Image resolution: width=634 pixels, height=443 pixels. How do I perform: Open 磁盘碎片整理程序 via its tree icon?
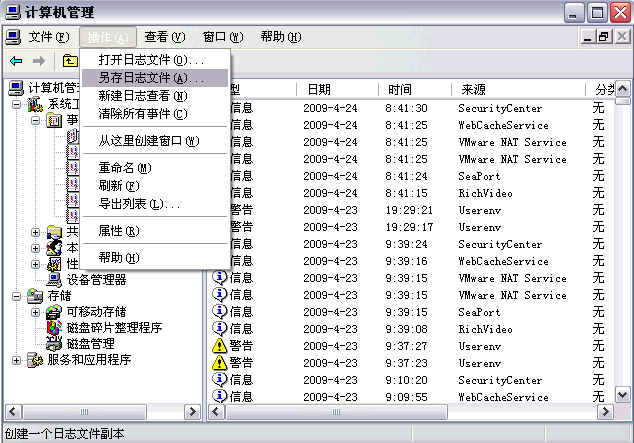[x=55, y=328]
